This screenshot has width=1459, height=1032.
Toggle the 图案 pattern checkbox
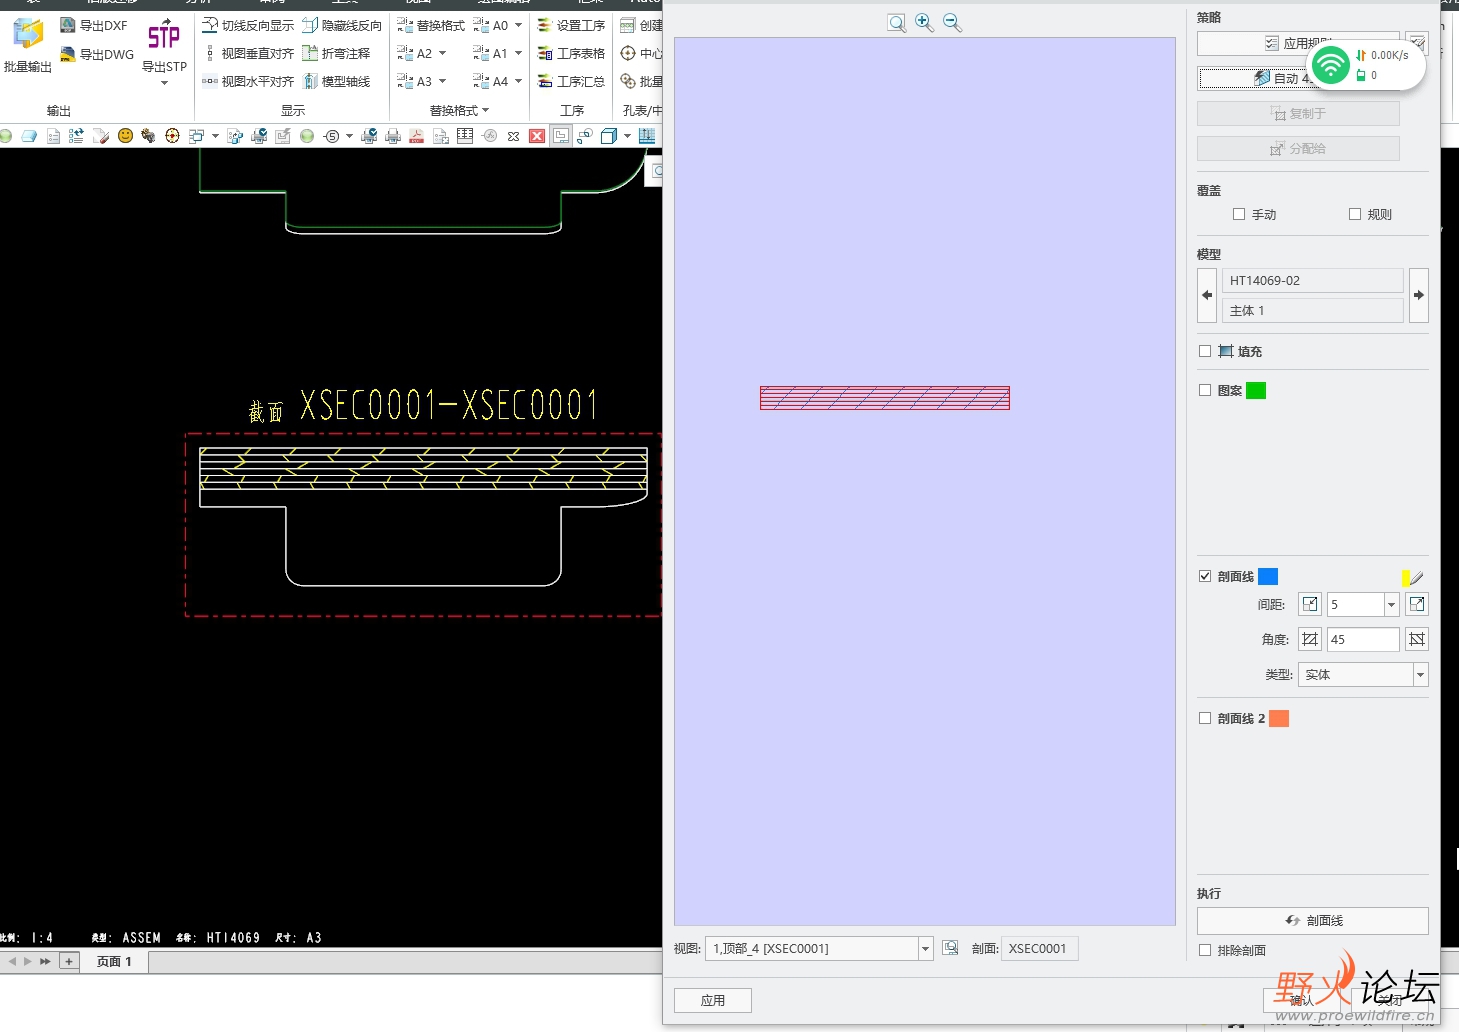point(1205,390)
